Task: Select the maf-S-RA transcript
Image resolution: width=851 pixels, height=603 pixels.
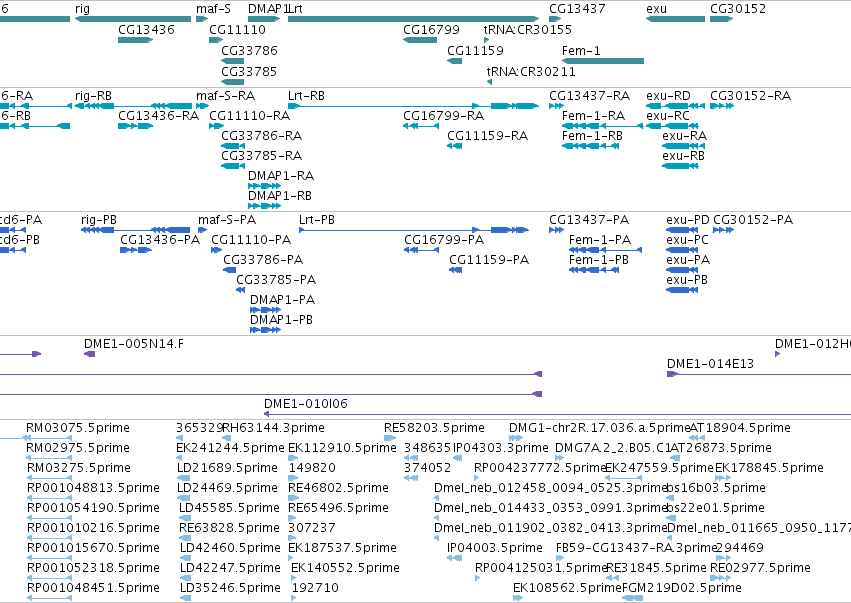Action: tap(202, 106)
